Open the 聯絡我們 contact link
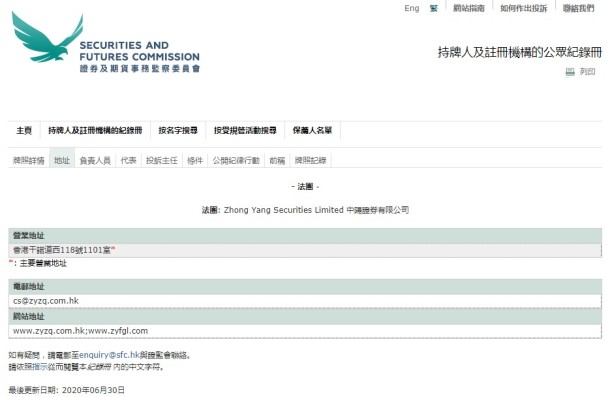610x397 pixels. pos(578,8)
